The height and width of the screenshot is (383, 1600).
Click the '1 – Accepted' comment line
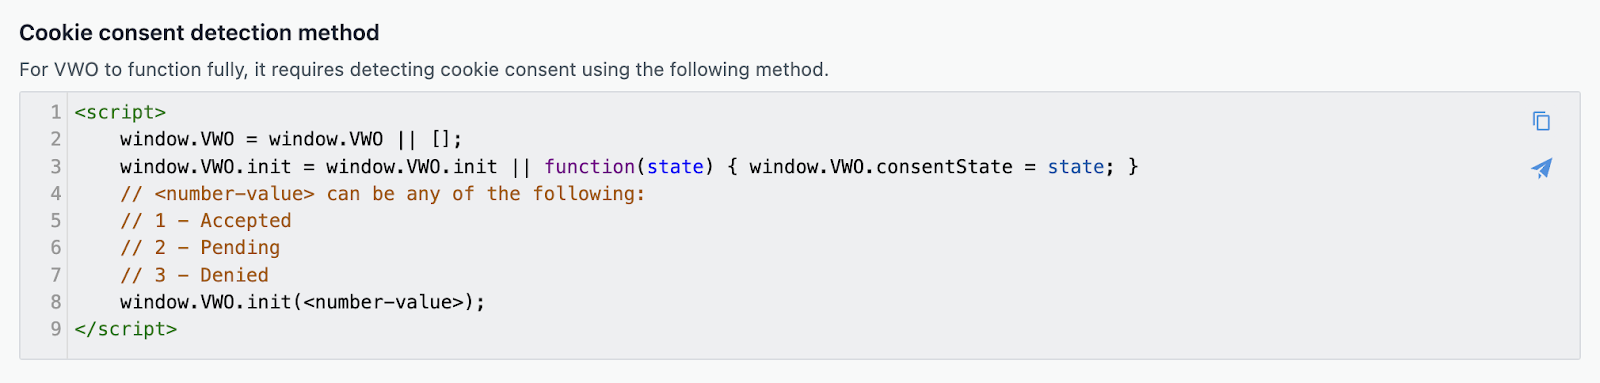click(206, 220)
